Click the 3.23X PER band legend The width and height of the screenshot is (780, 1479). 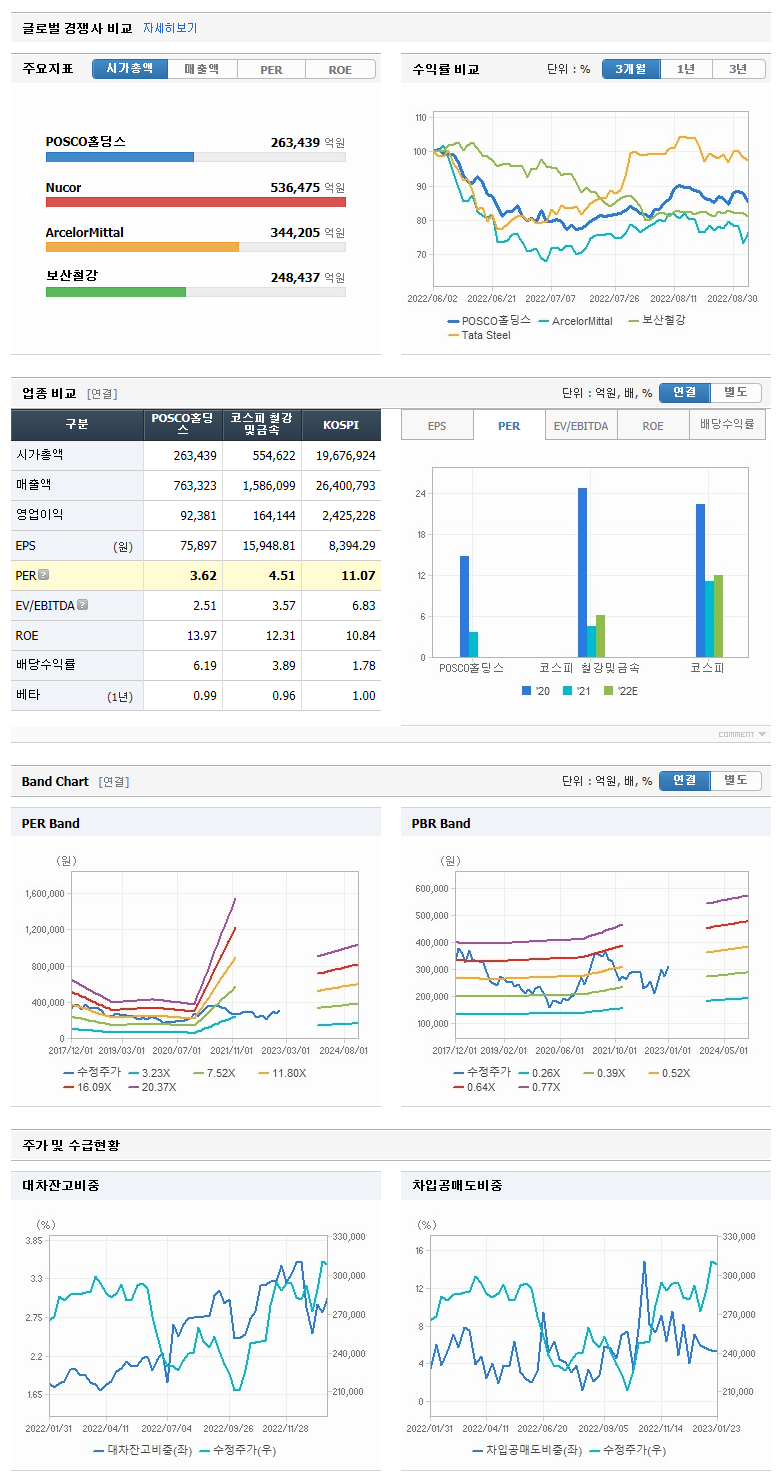pyautogui.click(x=149, y=1072)
